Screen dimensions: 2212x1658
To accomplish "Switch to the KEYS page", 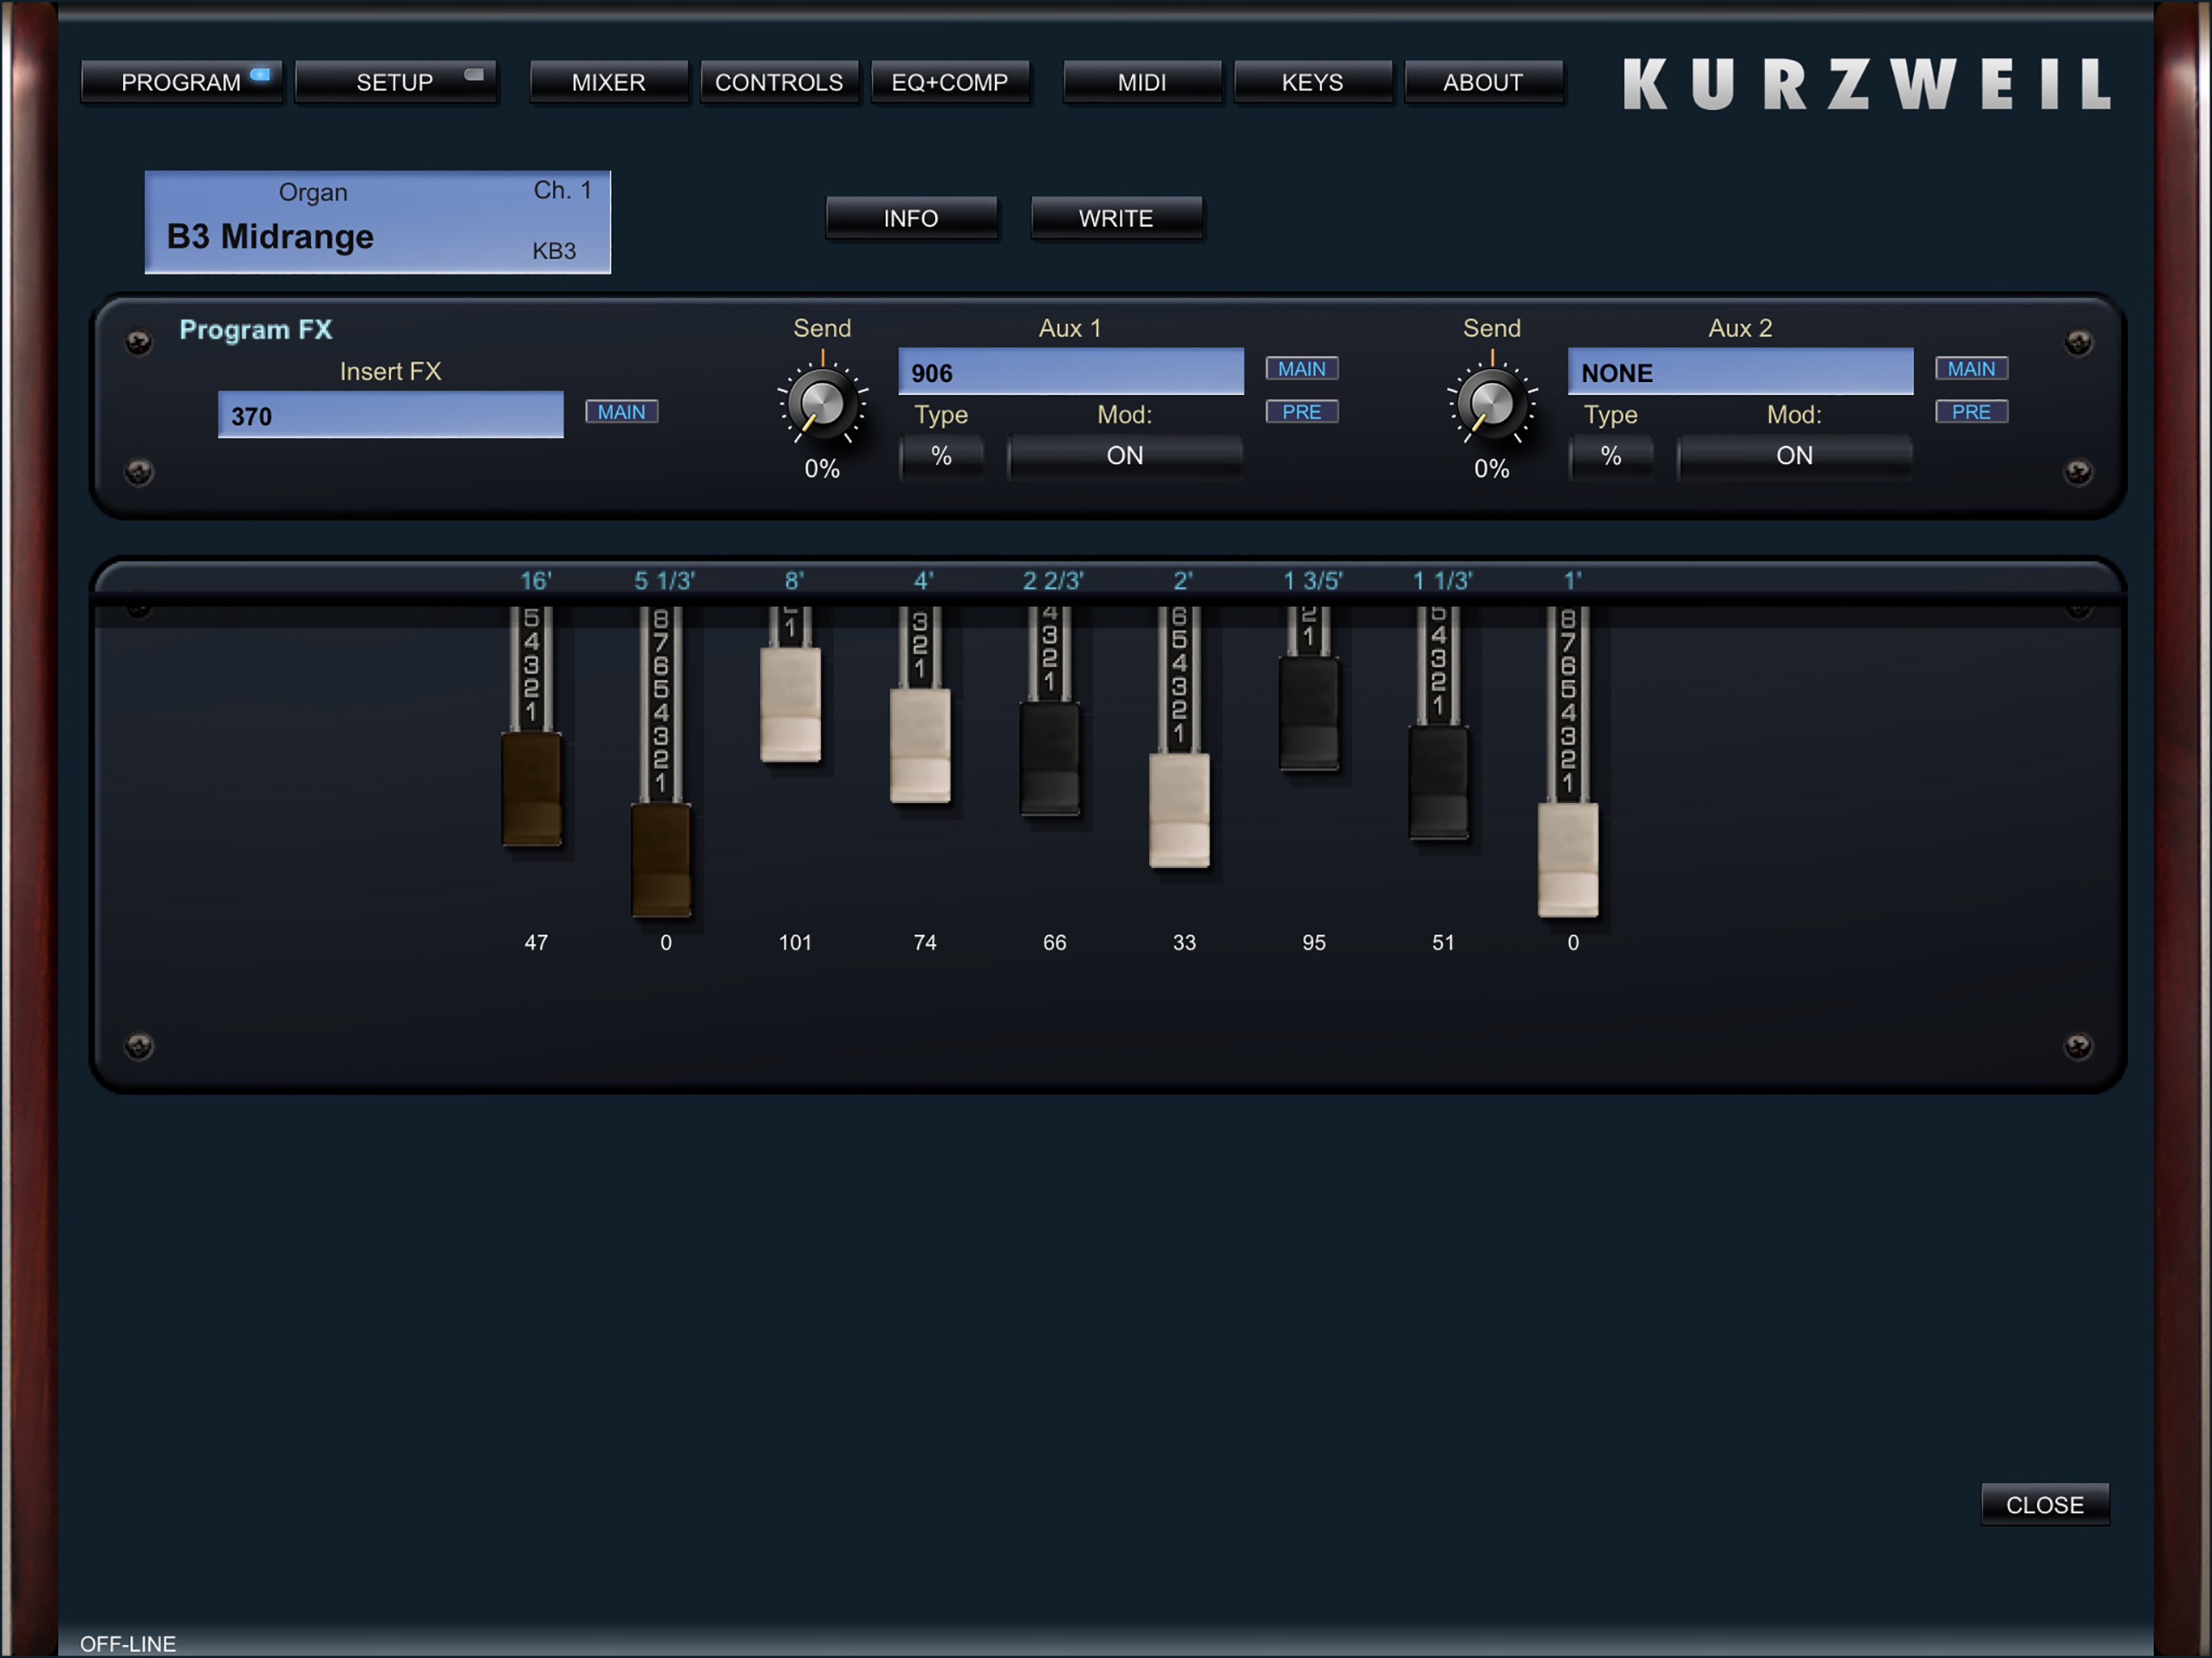I will (1313, 82).
